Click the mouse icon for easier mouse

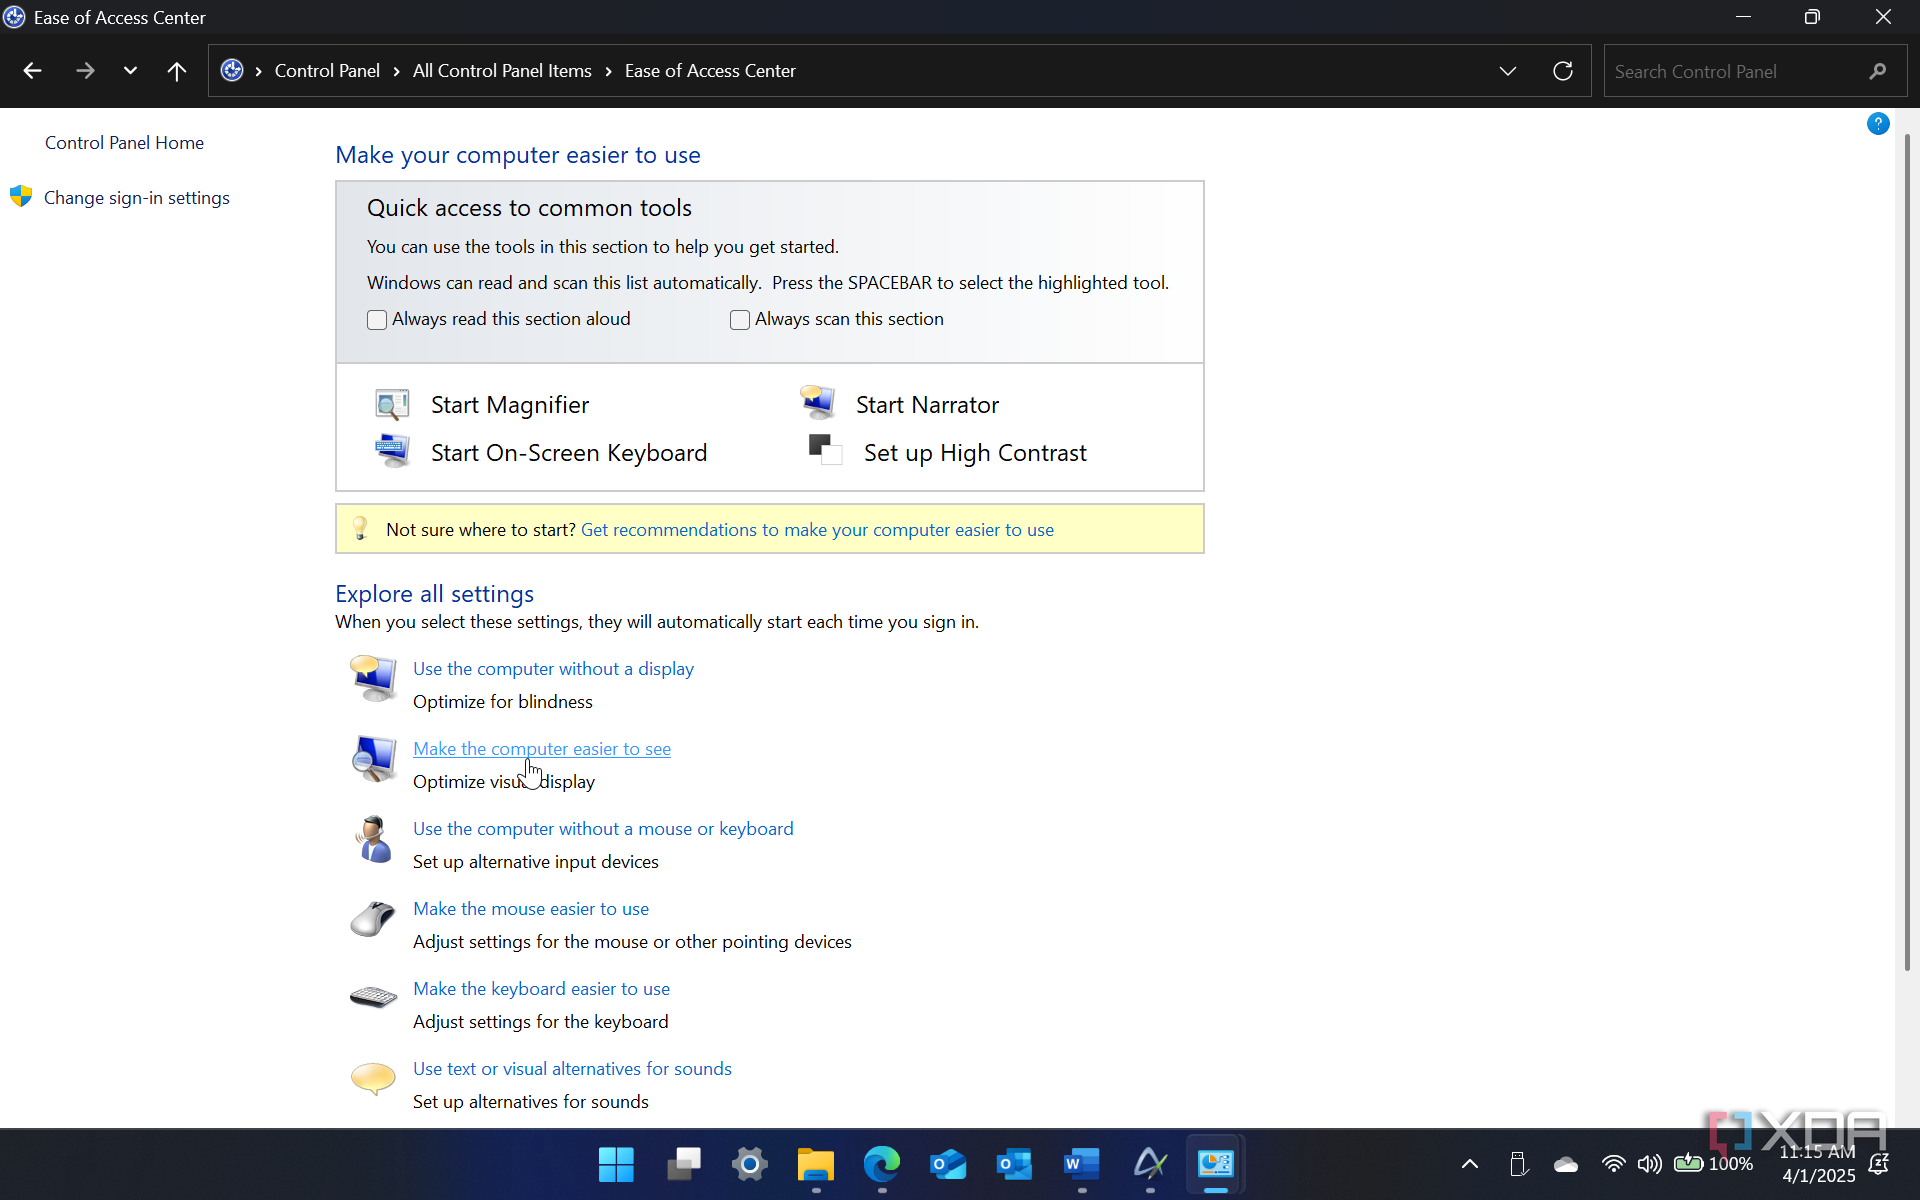coord(374,918)
